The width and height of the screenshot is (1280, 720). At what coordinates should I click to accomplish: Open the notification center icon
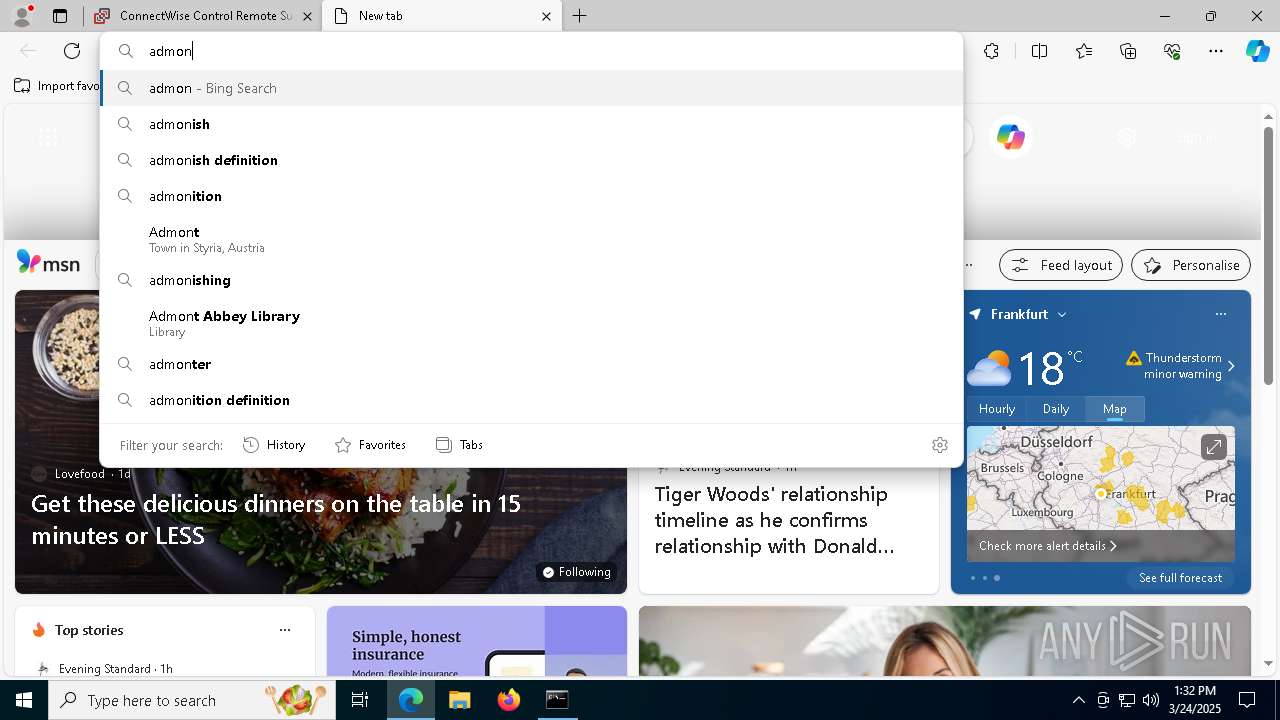[1247, 700]
